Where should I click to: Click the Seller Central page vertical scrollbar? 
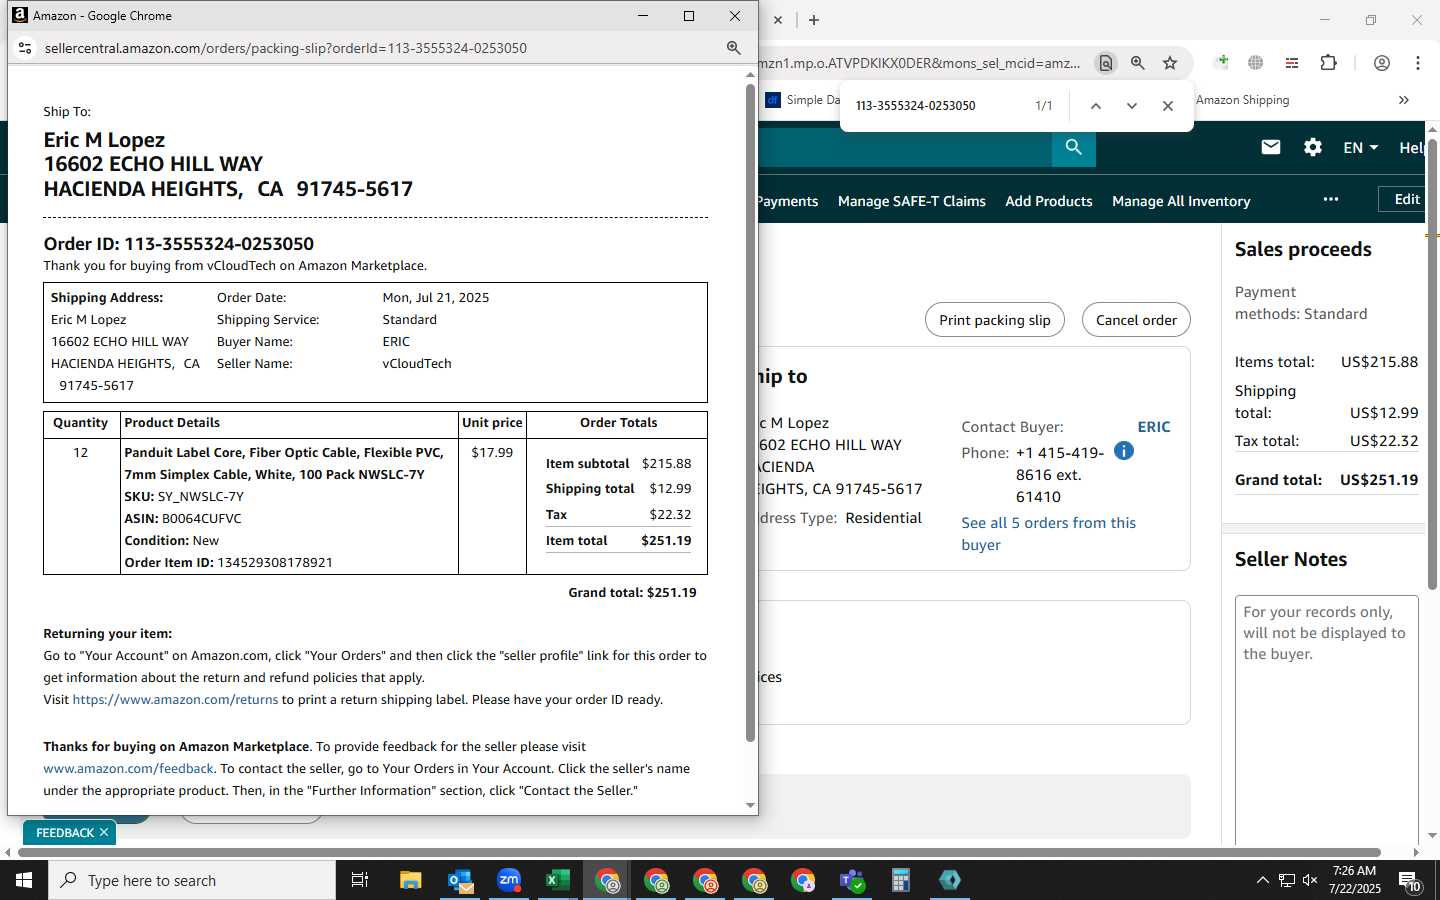(1432, 364)
